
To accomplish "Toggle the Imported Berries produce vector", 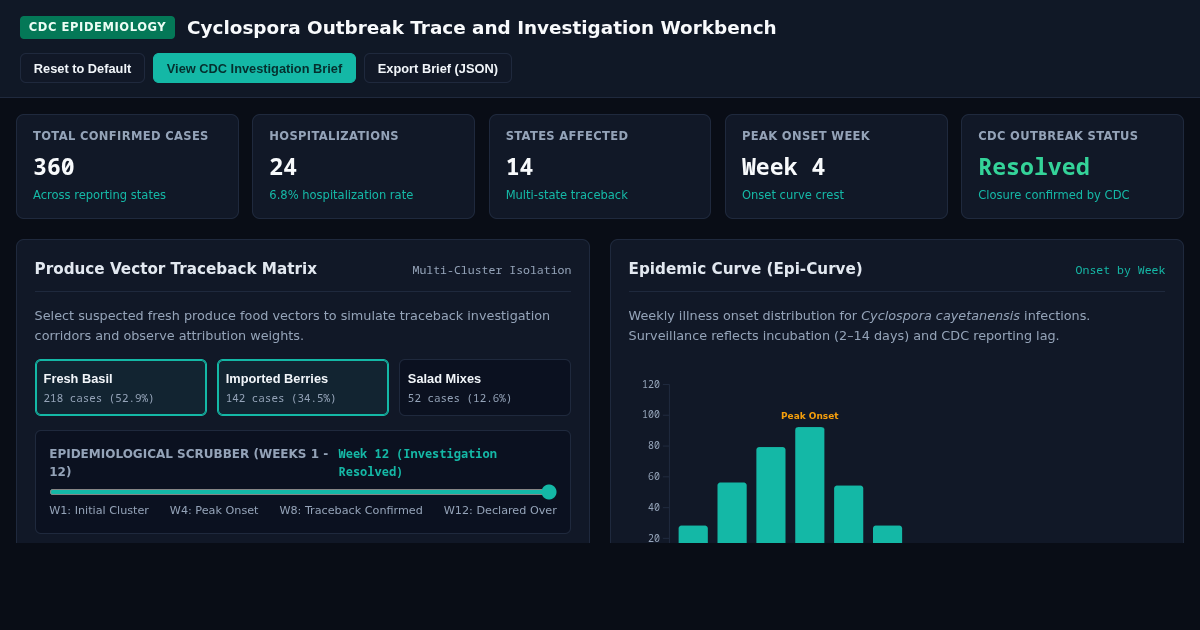I will point(303,388).
